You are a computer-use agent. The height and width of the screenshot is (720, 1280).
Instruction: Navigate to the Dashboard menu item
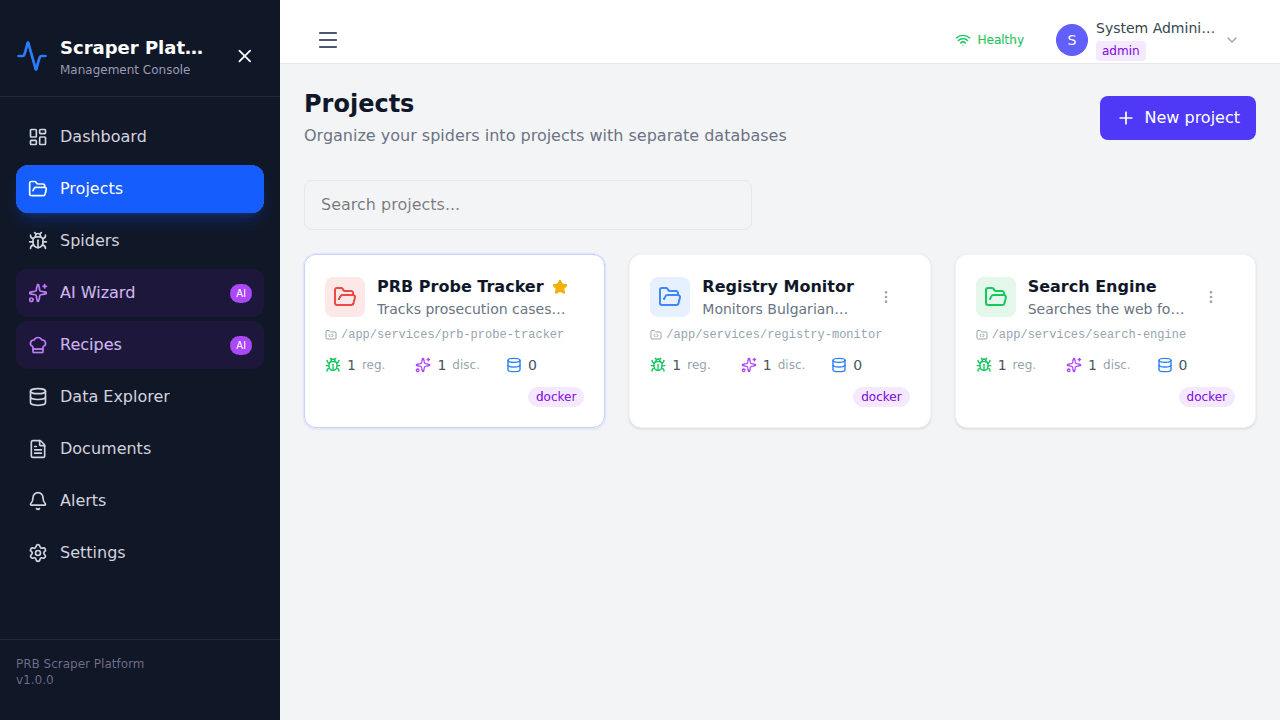pyautogui.click(x=103, y=136)
